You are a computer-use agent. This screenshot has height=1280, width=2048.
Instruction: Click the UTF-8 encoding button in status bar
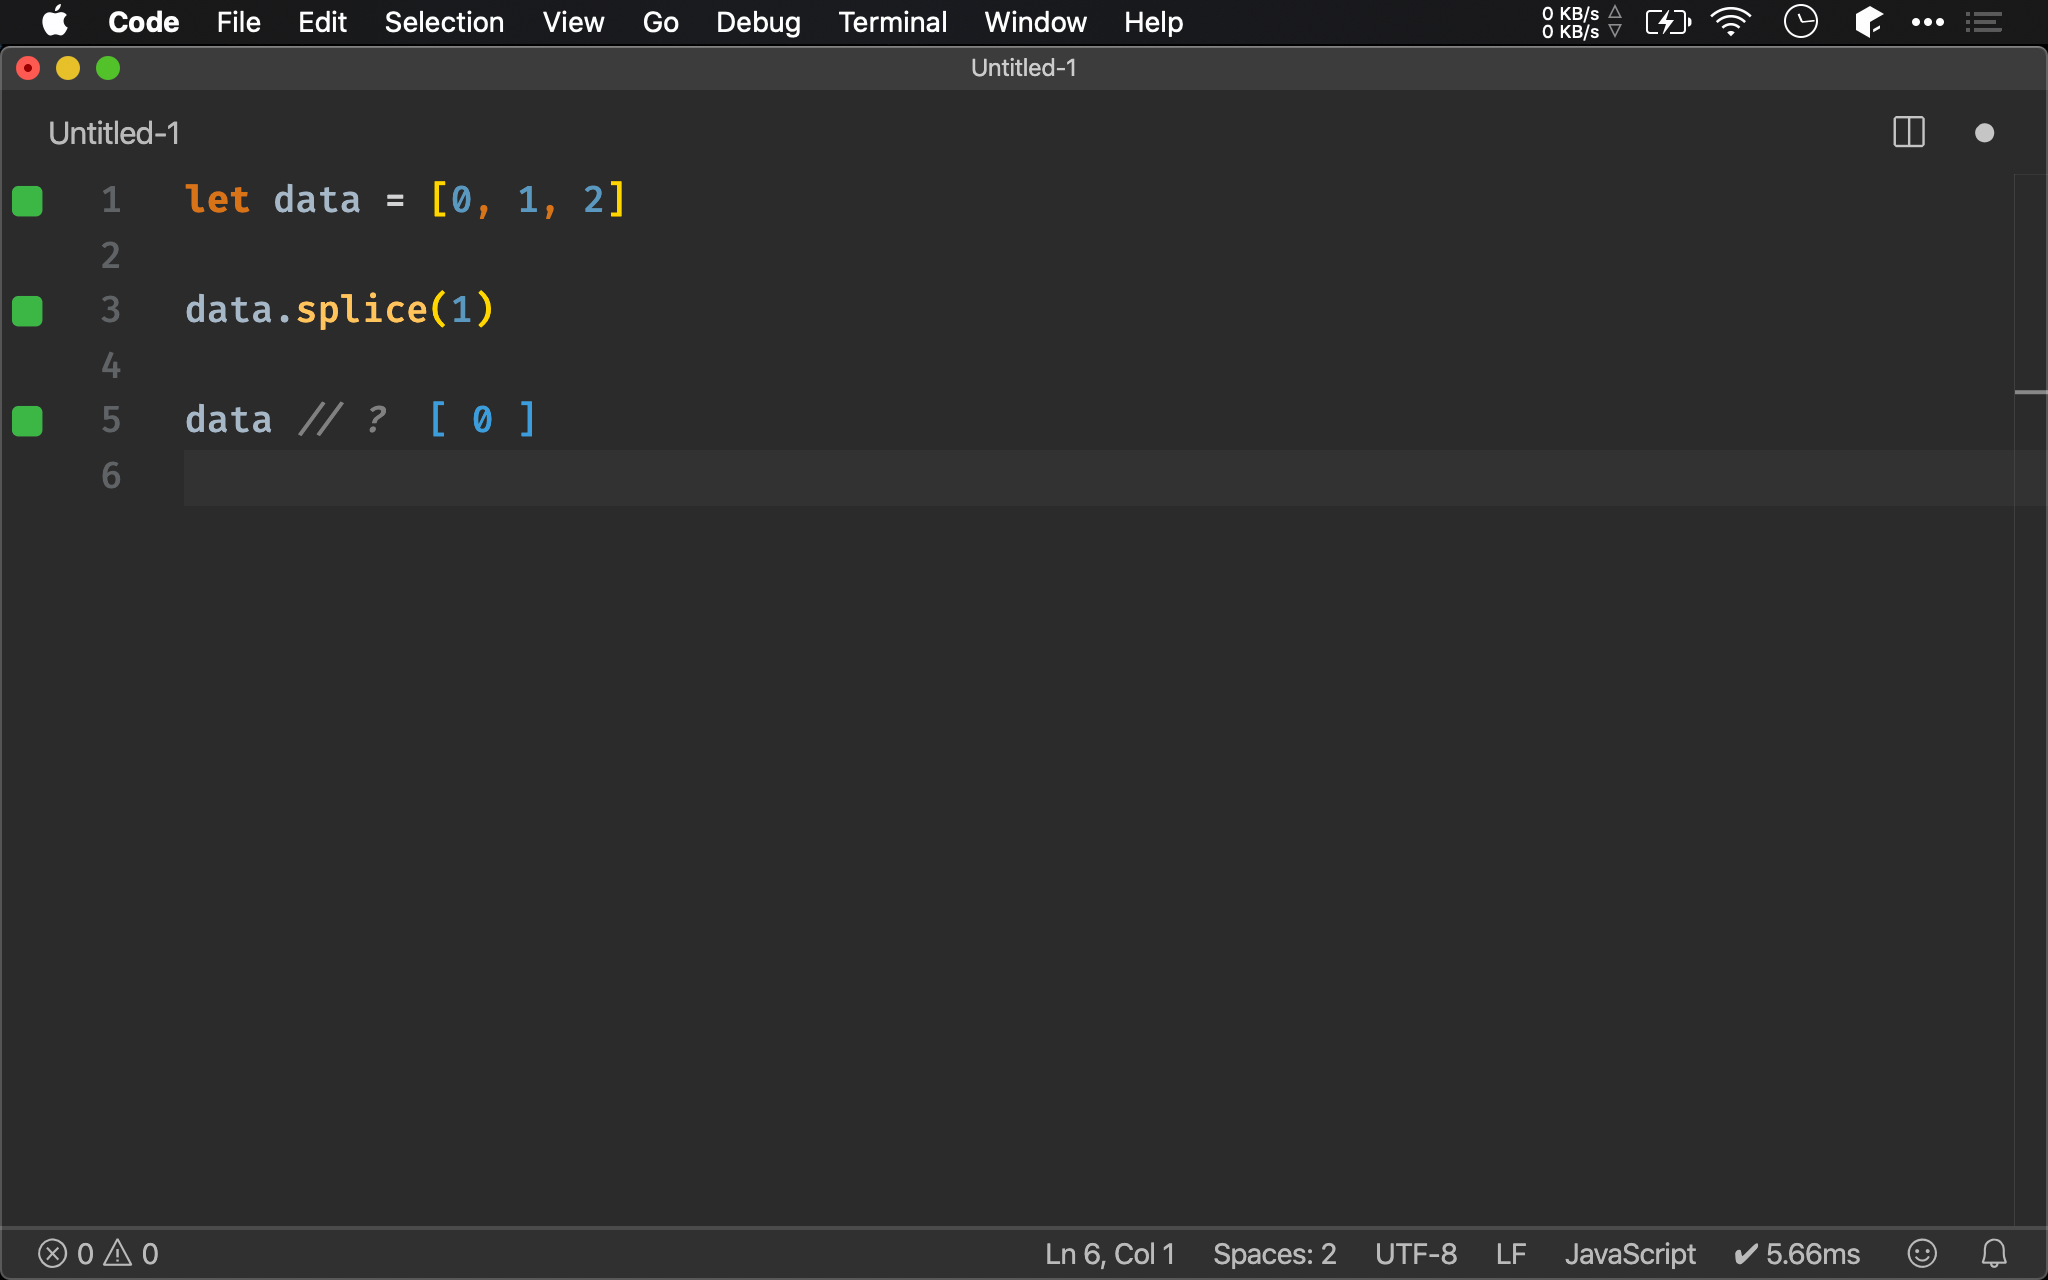pyautogui.click(x=1413, y=1253)
